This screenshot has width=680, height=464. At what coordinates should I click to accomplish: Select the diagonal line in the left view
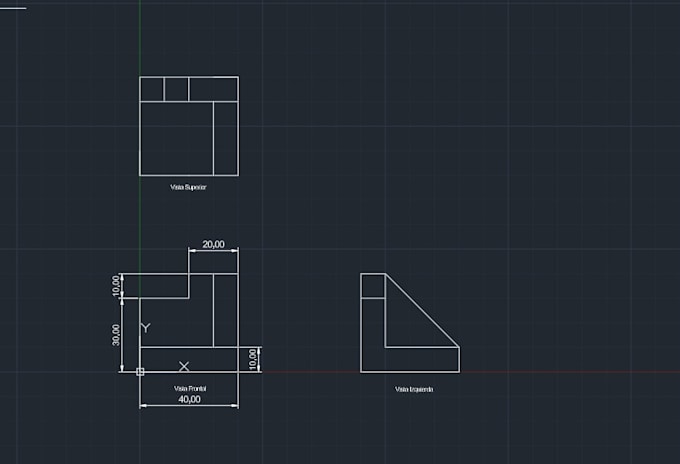(422, 310)
